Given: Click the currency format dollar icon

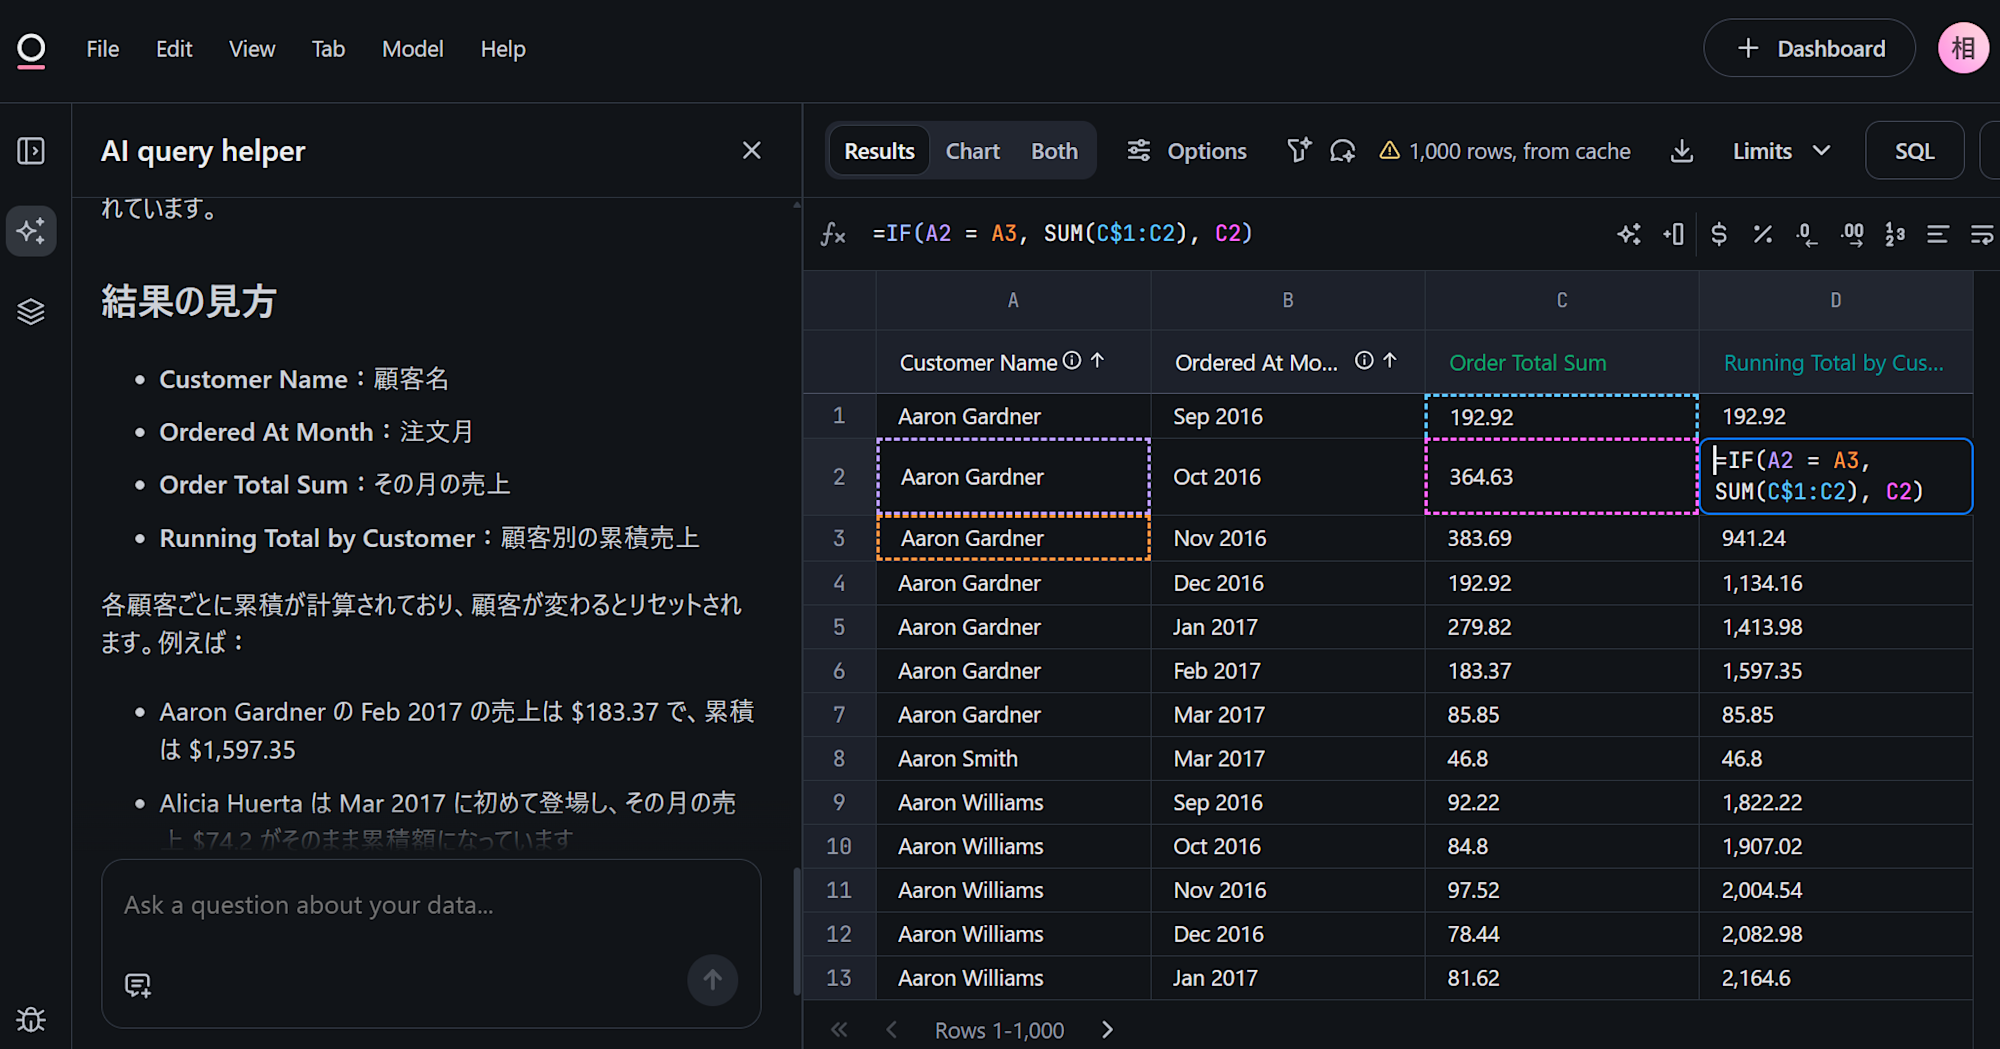Looking at the screenshot, I should 1718,234.
